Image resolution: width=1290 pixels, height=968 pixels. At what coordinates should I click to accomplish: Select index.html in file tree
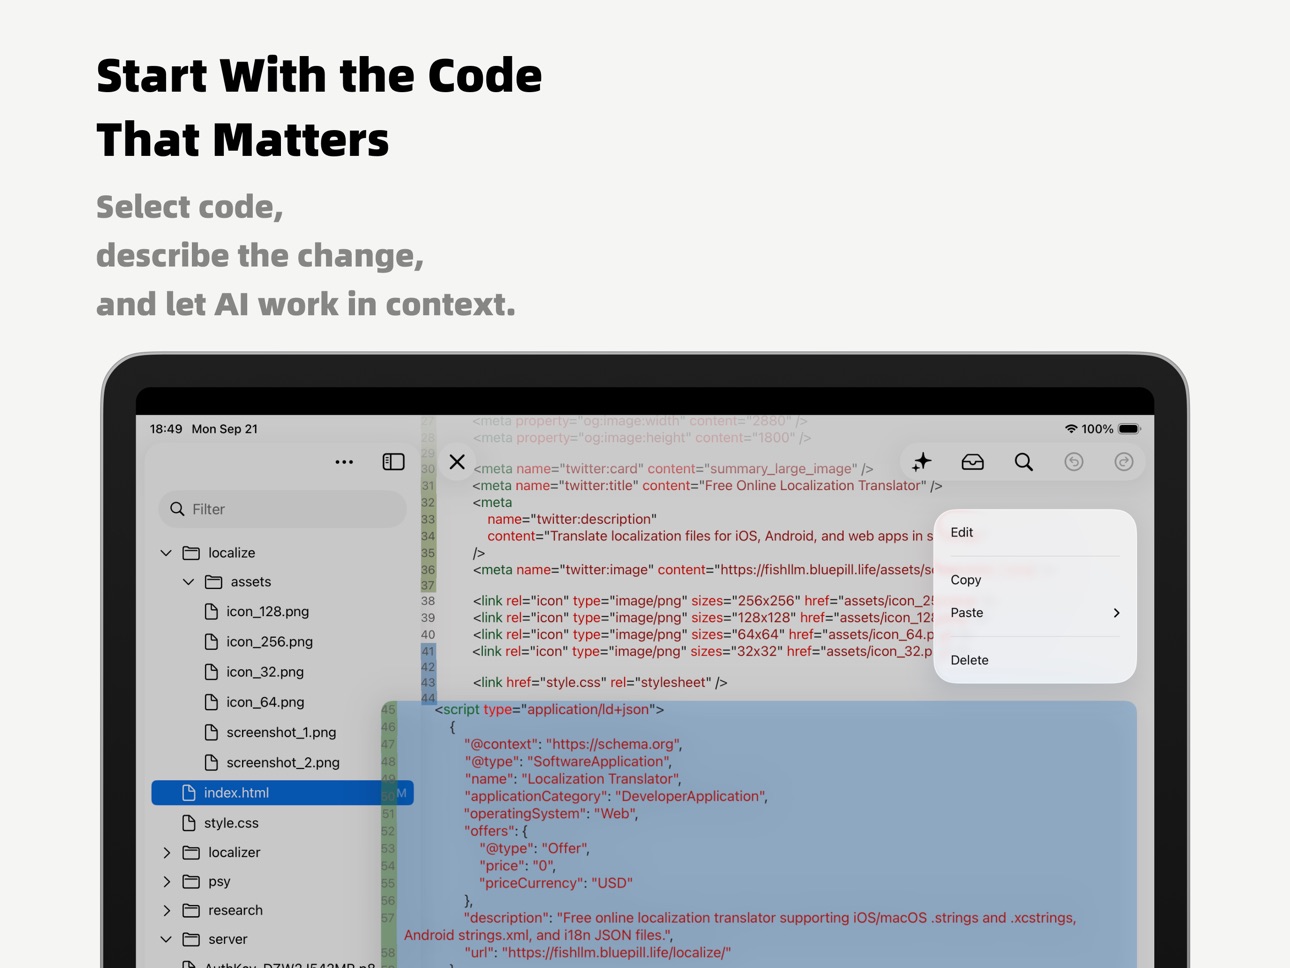click(x=282, y=793)
